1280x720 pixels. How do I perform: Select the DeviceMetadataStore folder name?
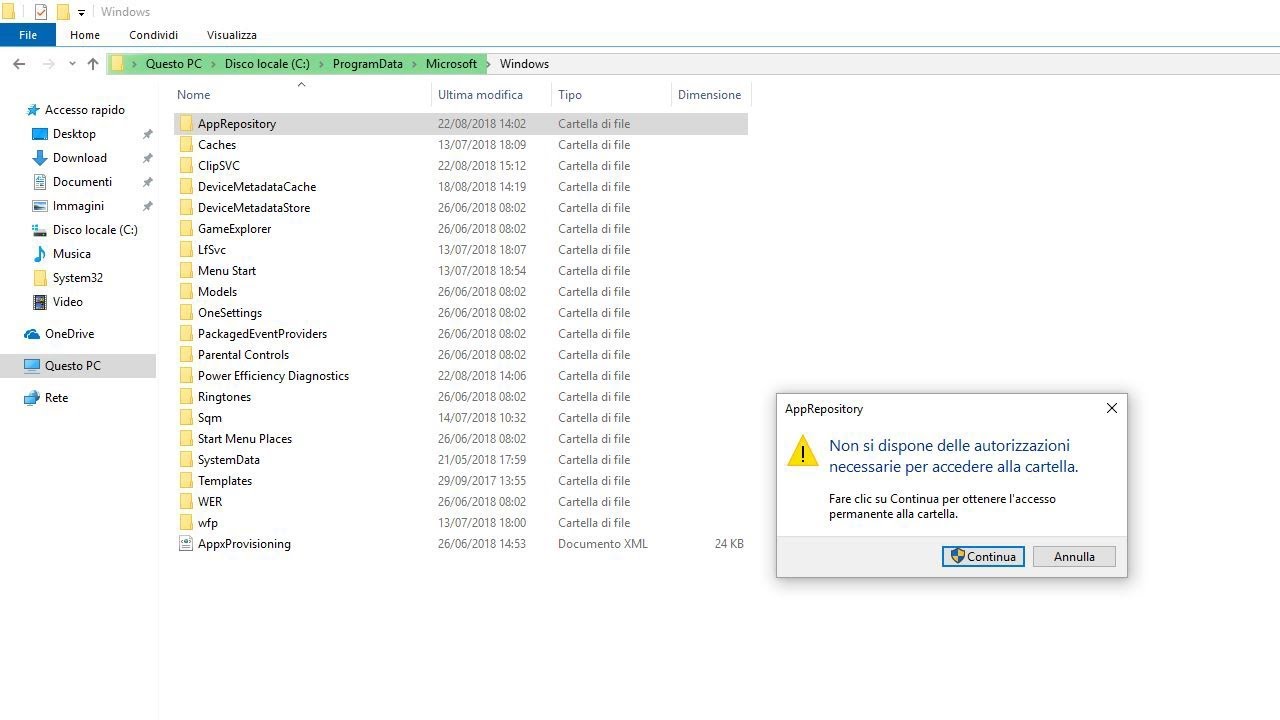point(254,208)
